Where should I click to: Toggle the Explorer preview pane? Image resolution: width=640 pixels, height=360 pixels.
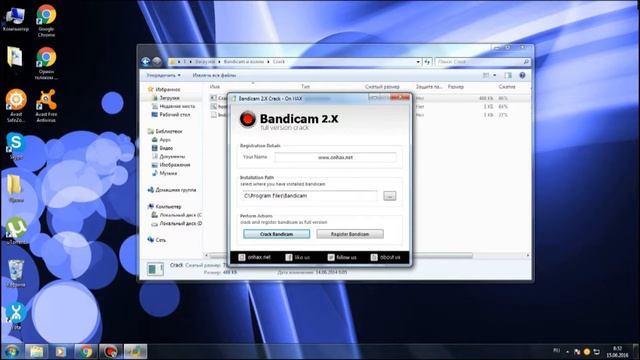pos(508,76)
